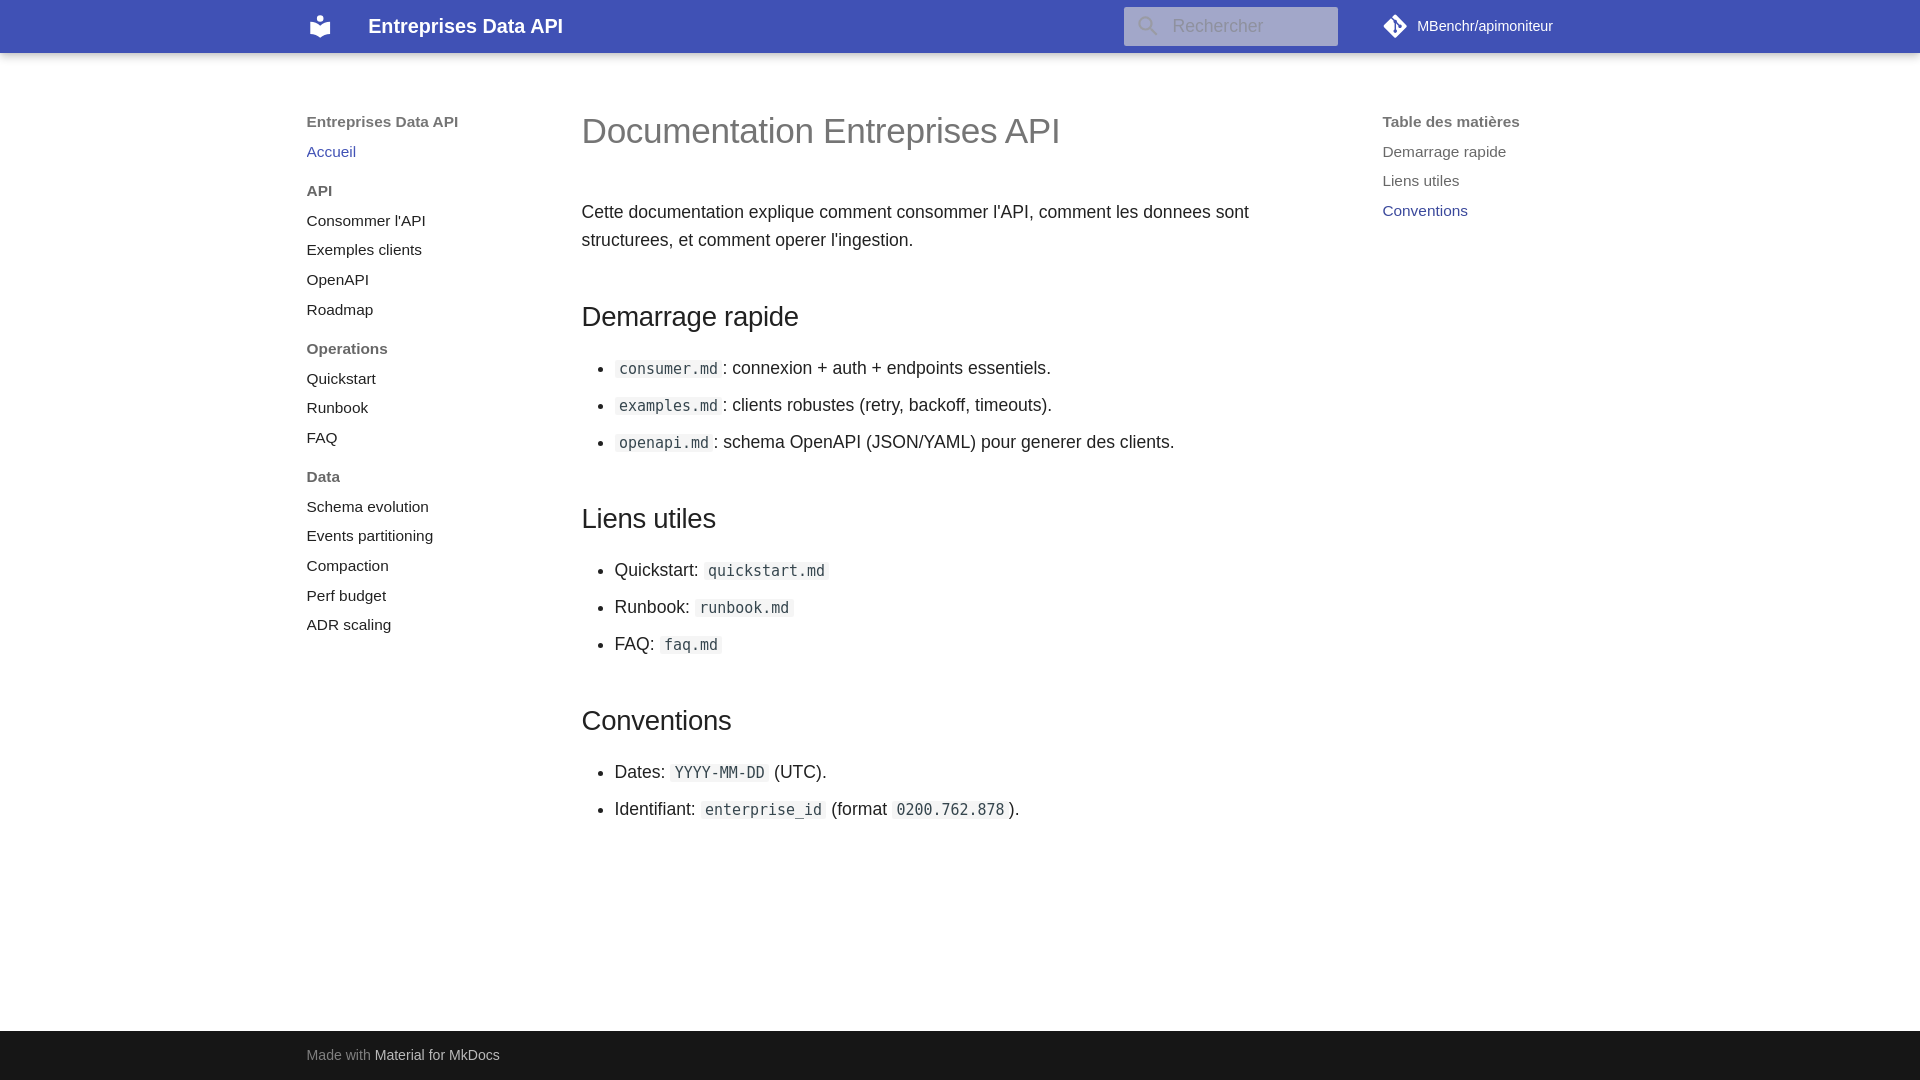Screen dimensions: 1920x1080
Task: Open the ADR scaling page
Action: click(349, 625)
